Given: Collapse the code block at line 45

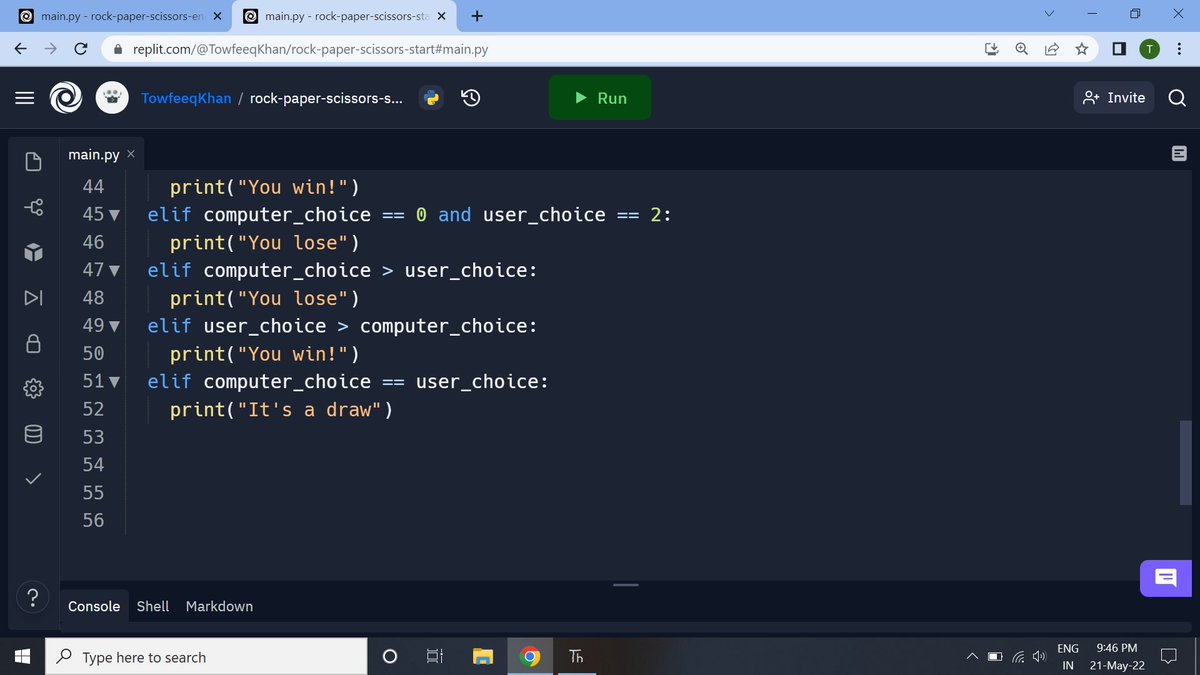Looking at the screenshot, I should (113, 215).
